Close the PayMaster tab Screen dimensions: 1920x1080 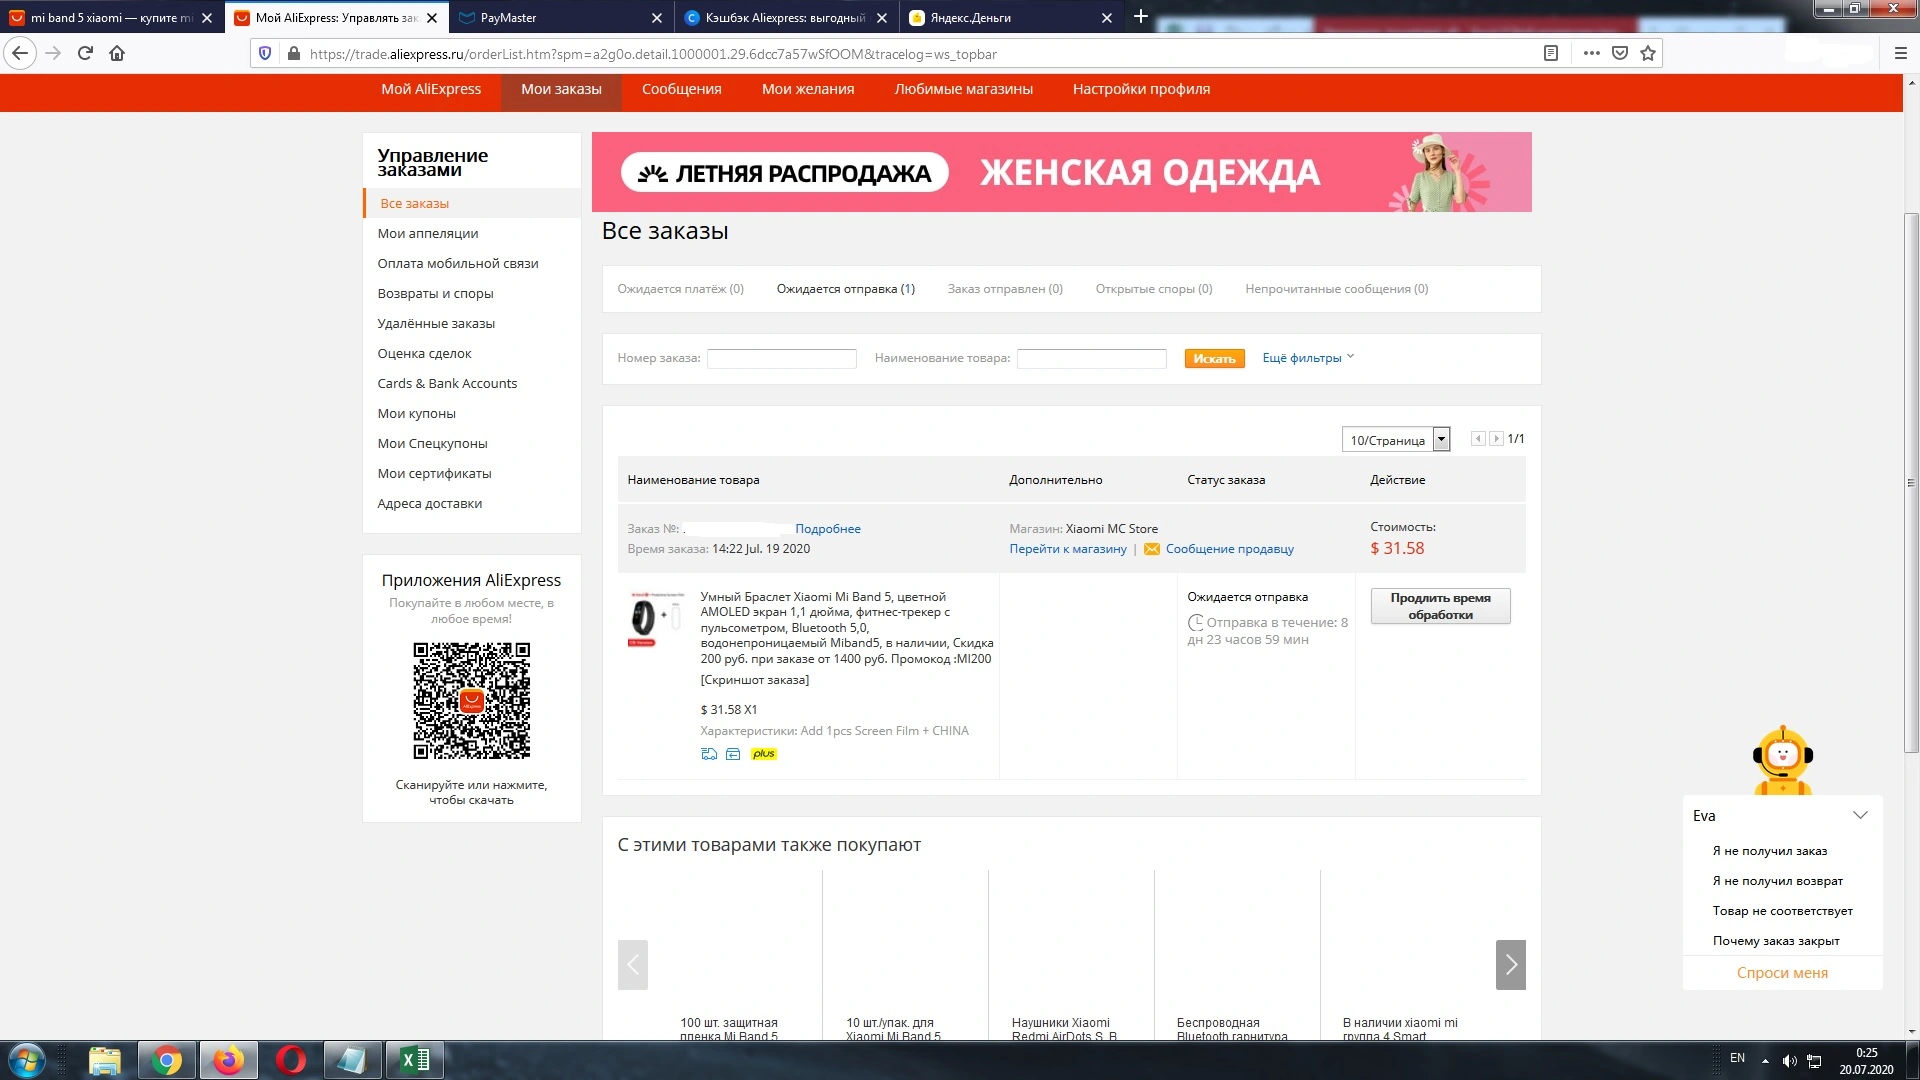(x=657, y=18)
